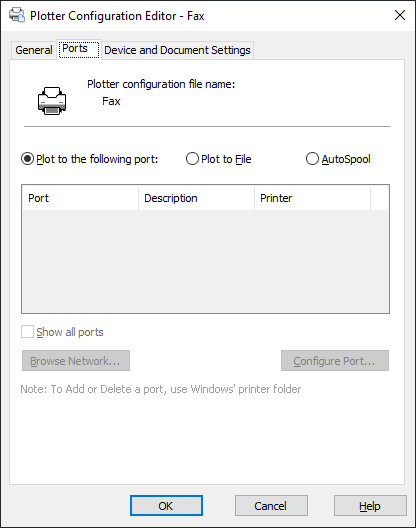Open the Configure Port dialog button
Image resolution: width=416 pixels, height=528 pixels.
pyautogui.click(x=335, y=361)
